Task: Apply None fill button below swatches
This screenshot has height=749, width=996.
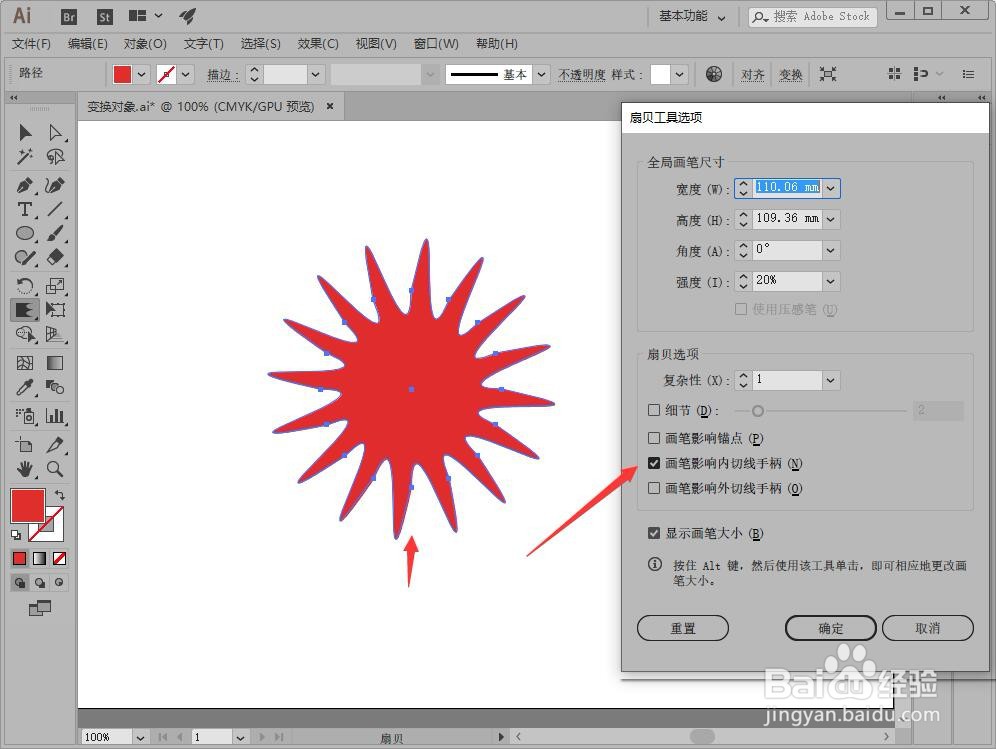Action: click(59, 558)
